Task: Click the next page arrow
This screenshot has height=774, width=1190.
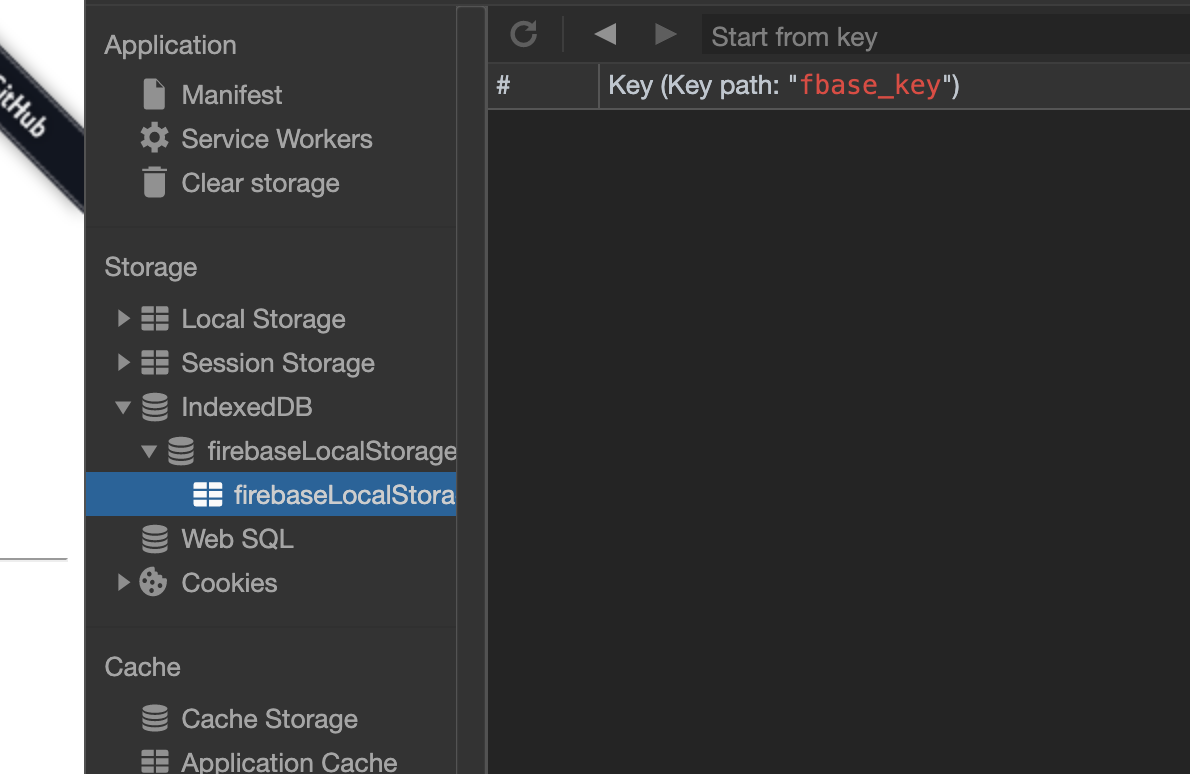Action: (x=665, y=33)
